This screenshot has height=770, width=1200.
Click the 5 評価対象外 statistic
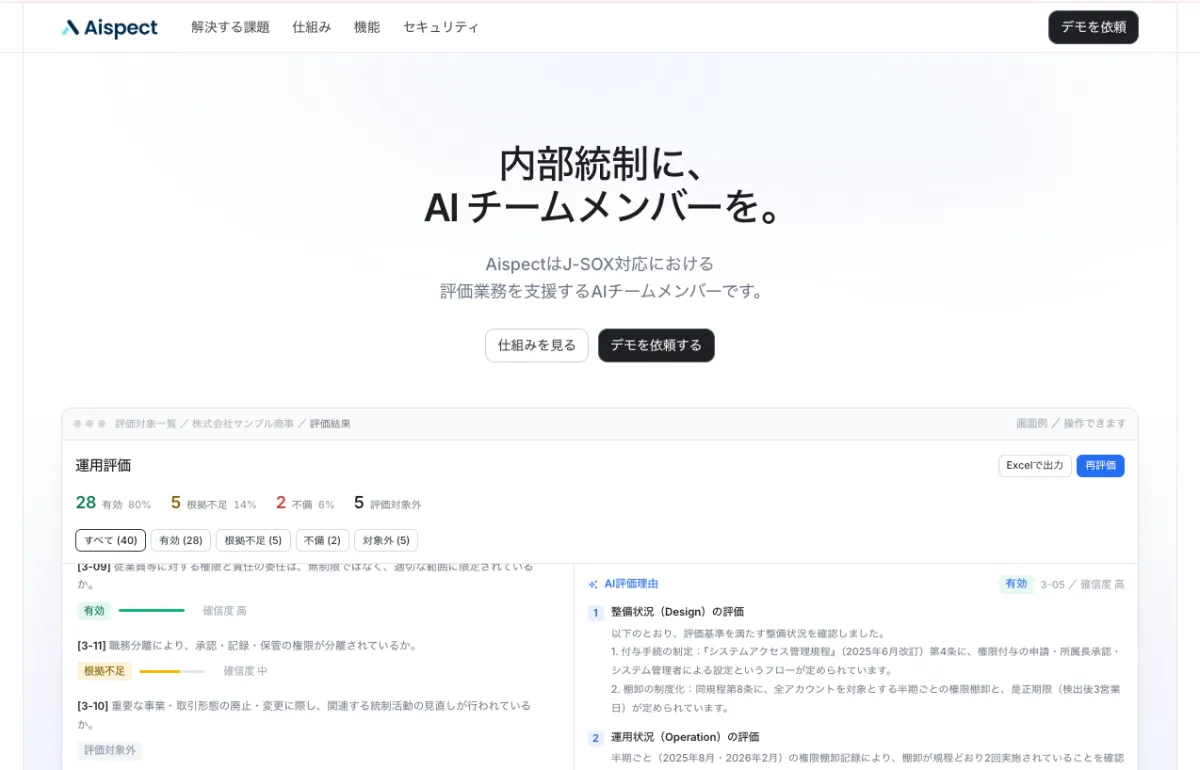387,503
